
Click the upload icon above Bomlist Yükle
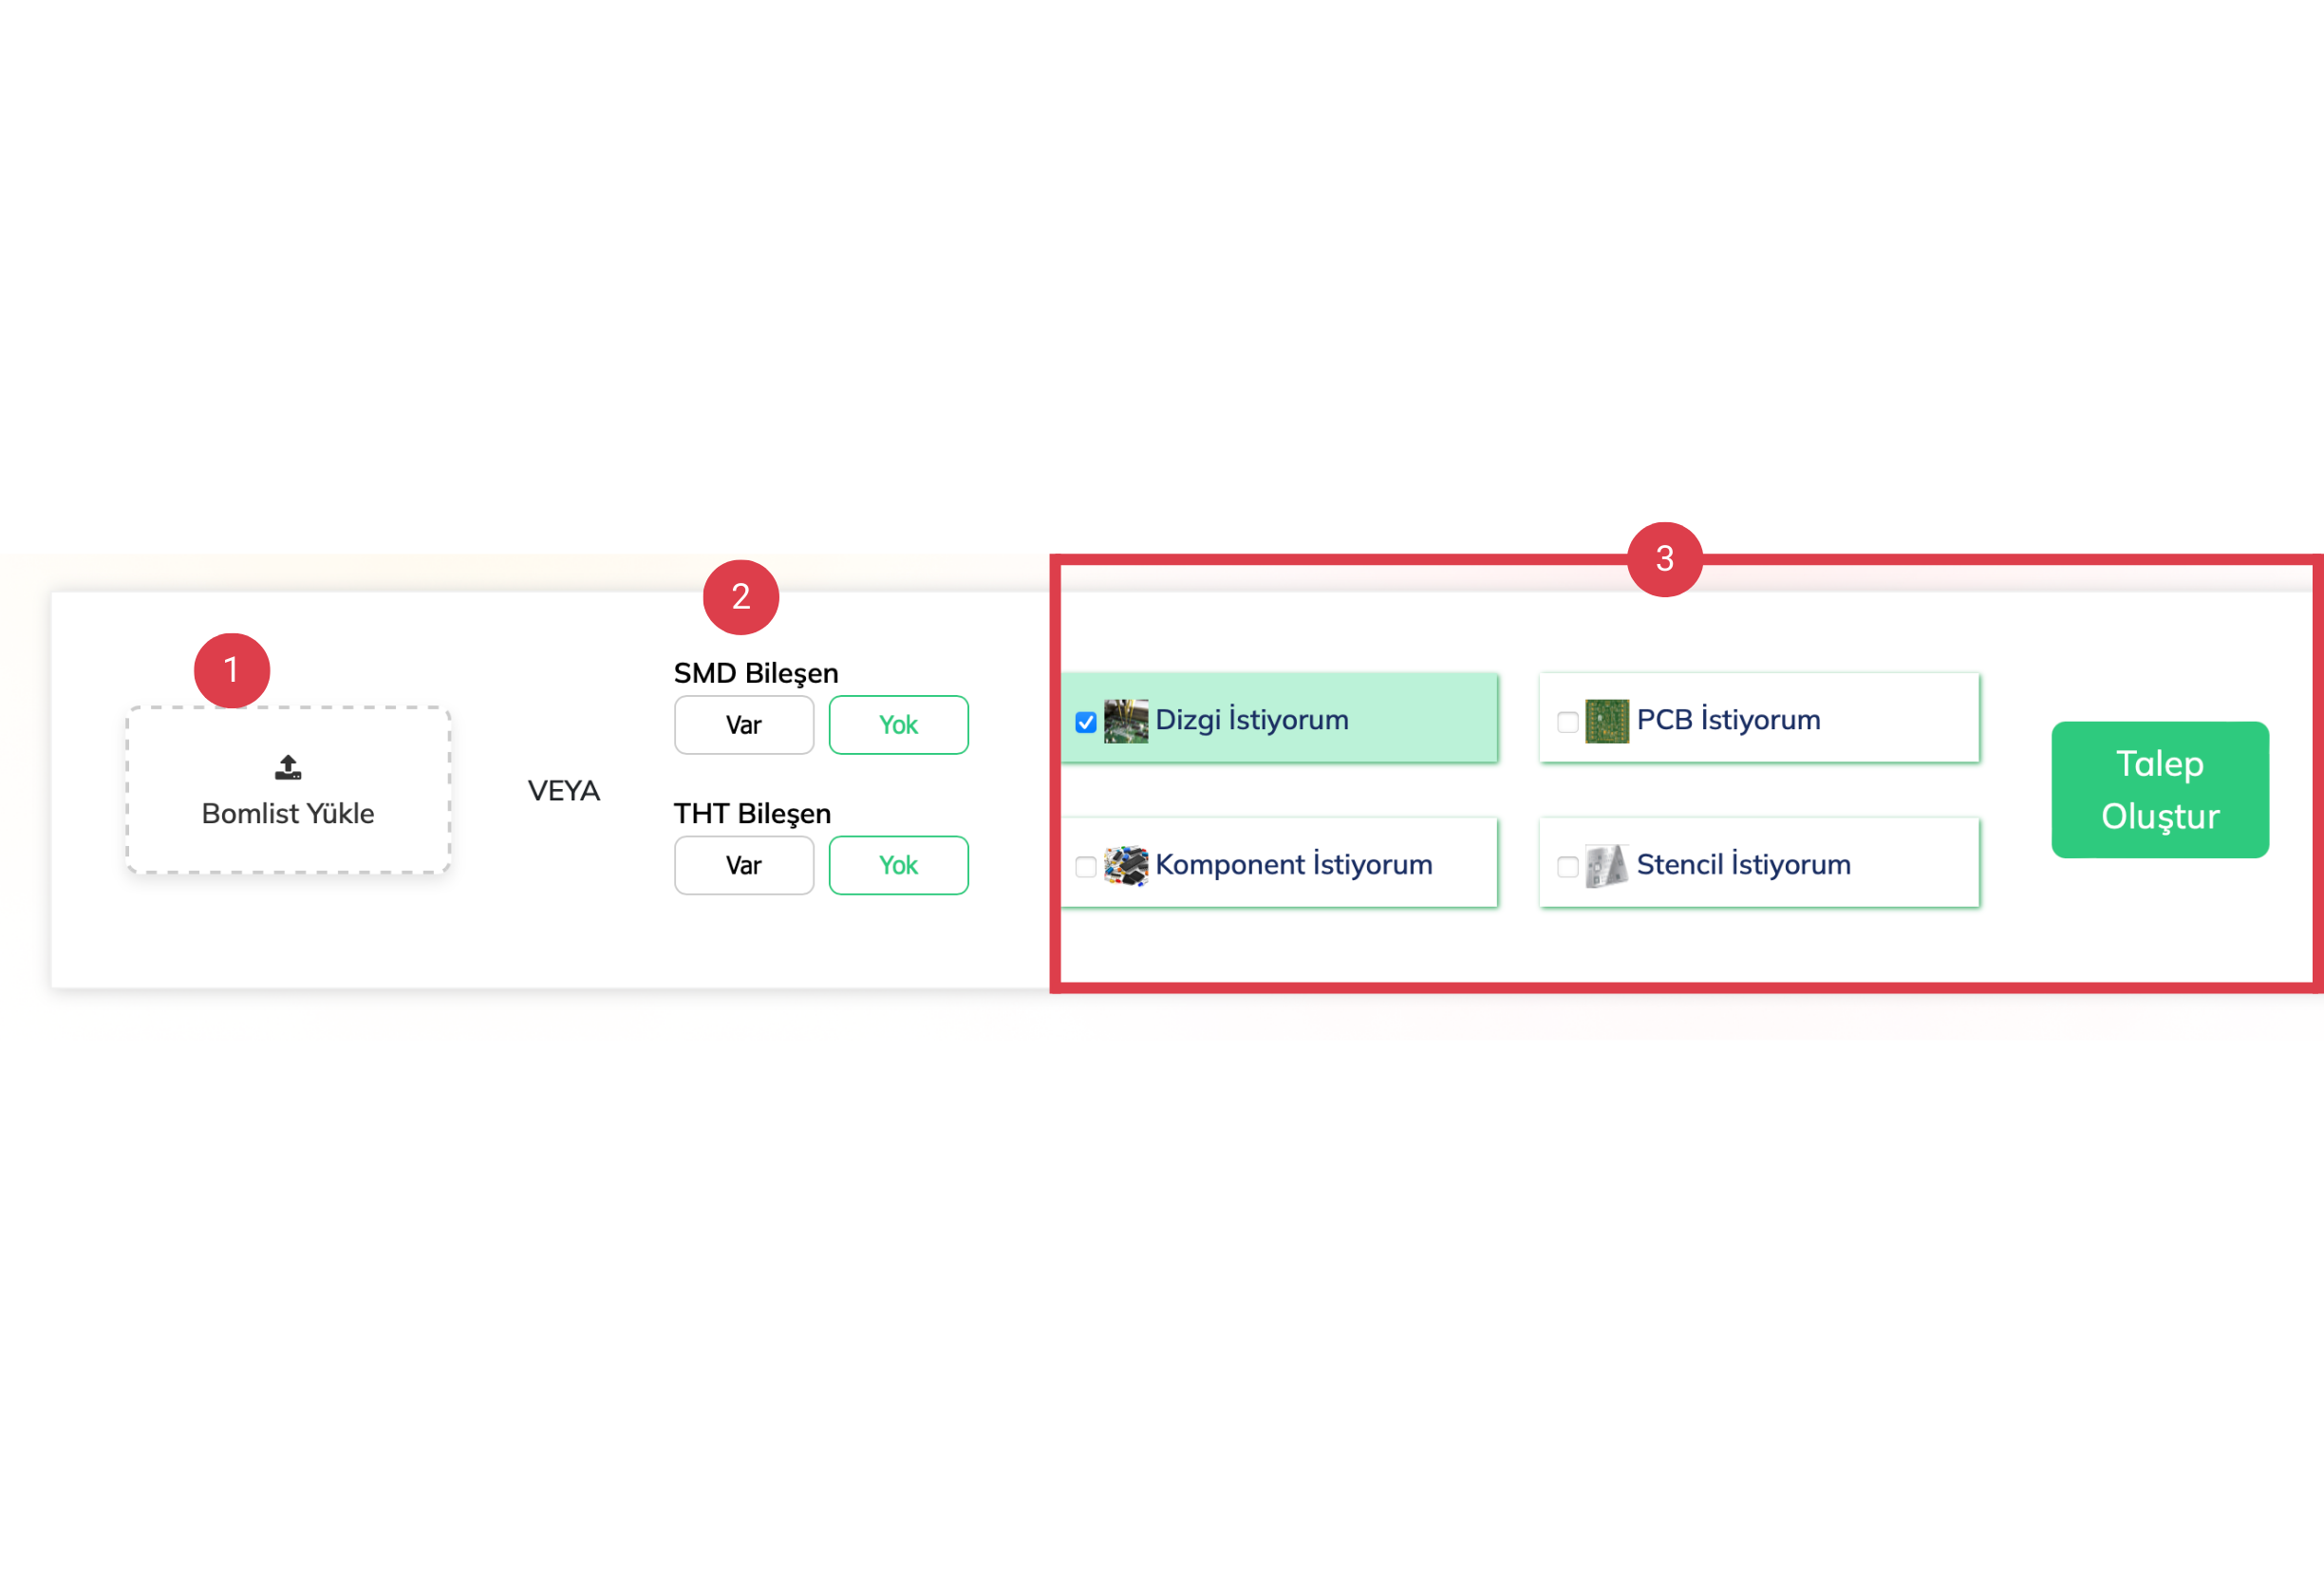pyautogui.click(x=288, y=767)
